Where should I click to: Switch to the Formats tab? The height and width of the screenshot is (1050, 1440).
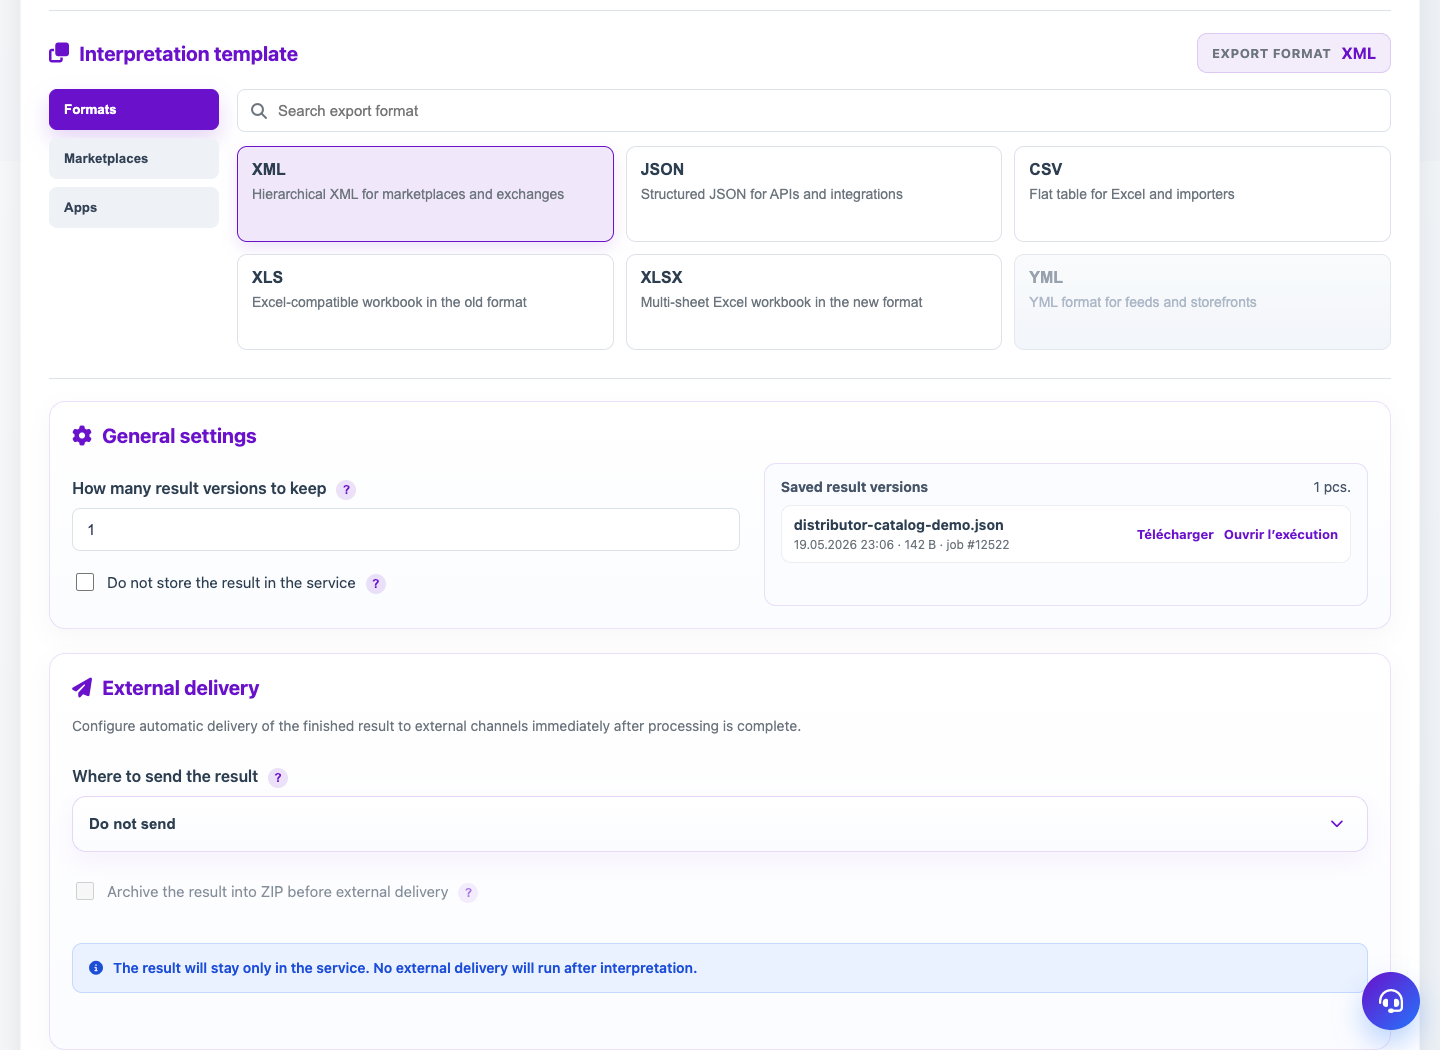click(x=134, y=109)
